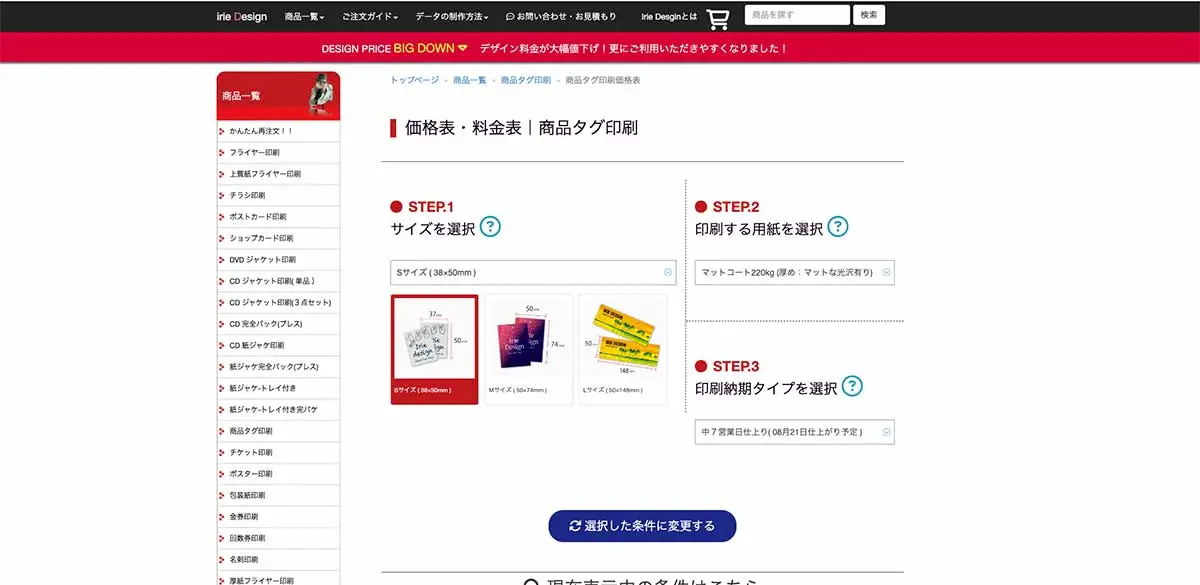The image size is (1200, 585).
Task: Click the red arrow icon beside 商品タグ印刷 sidebar item
Action: pos(222,431)
